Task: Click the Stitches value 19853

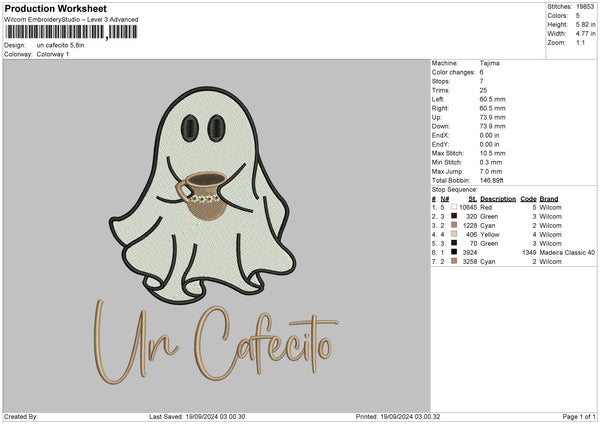Action: [x=585, y=7]
